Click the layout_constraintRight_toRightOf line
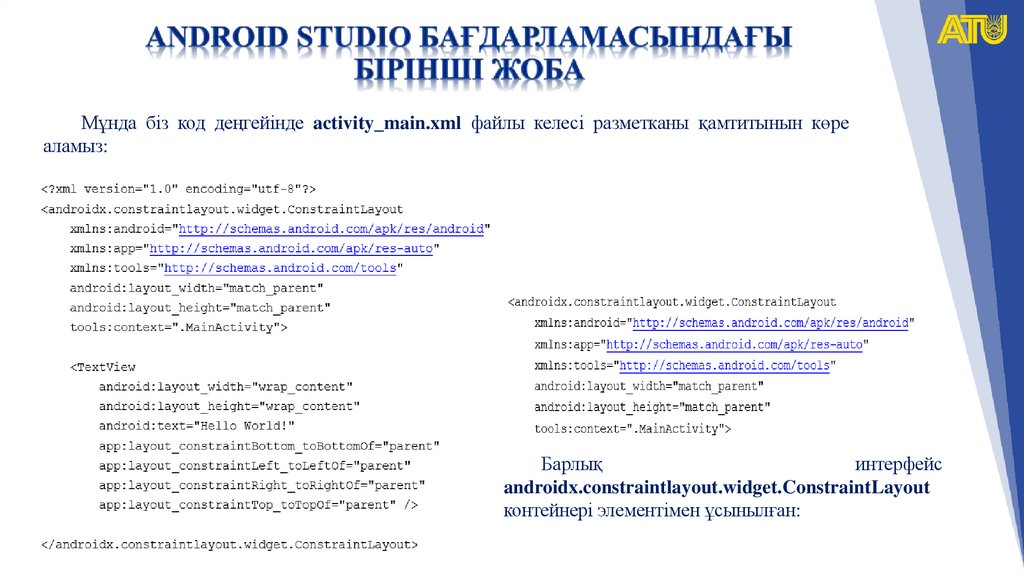This screenshot has width=1024, height=574. [262, 485]
